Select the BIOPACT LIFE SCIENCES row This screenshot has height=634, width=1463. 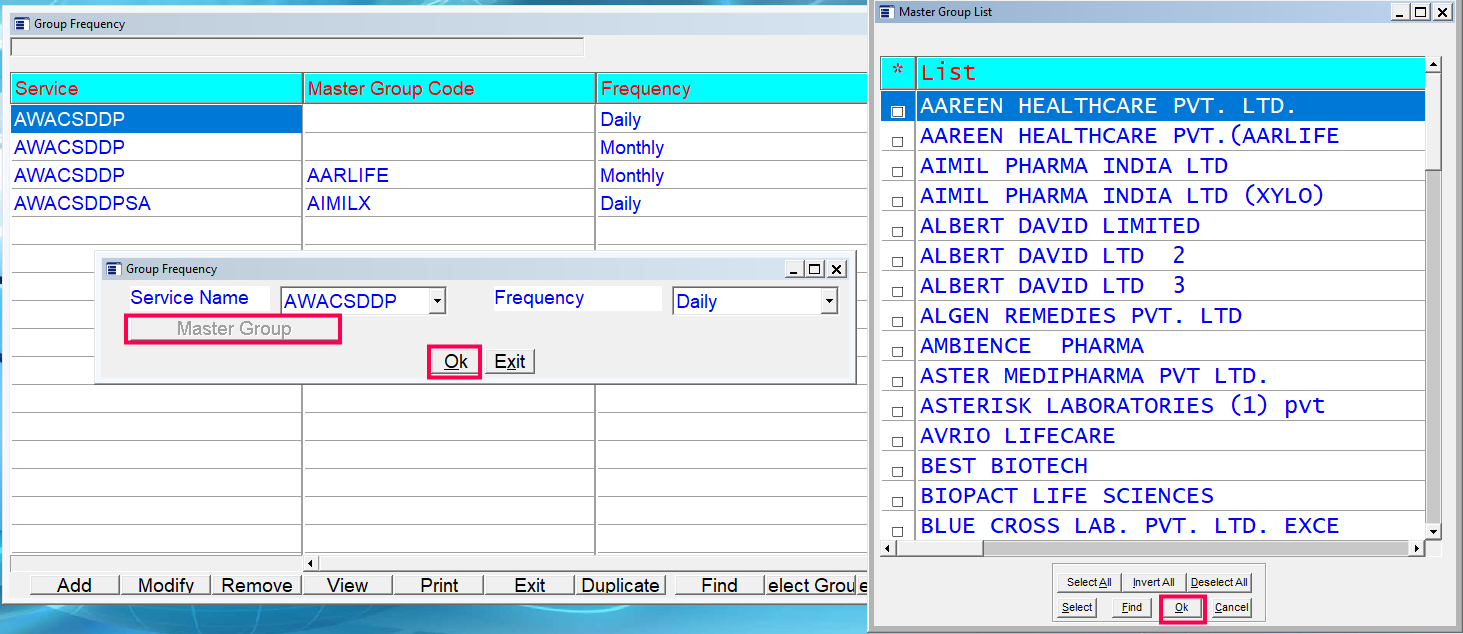pyautogui.click(x=1170, y=496)
